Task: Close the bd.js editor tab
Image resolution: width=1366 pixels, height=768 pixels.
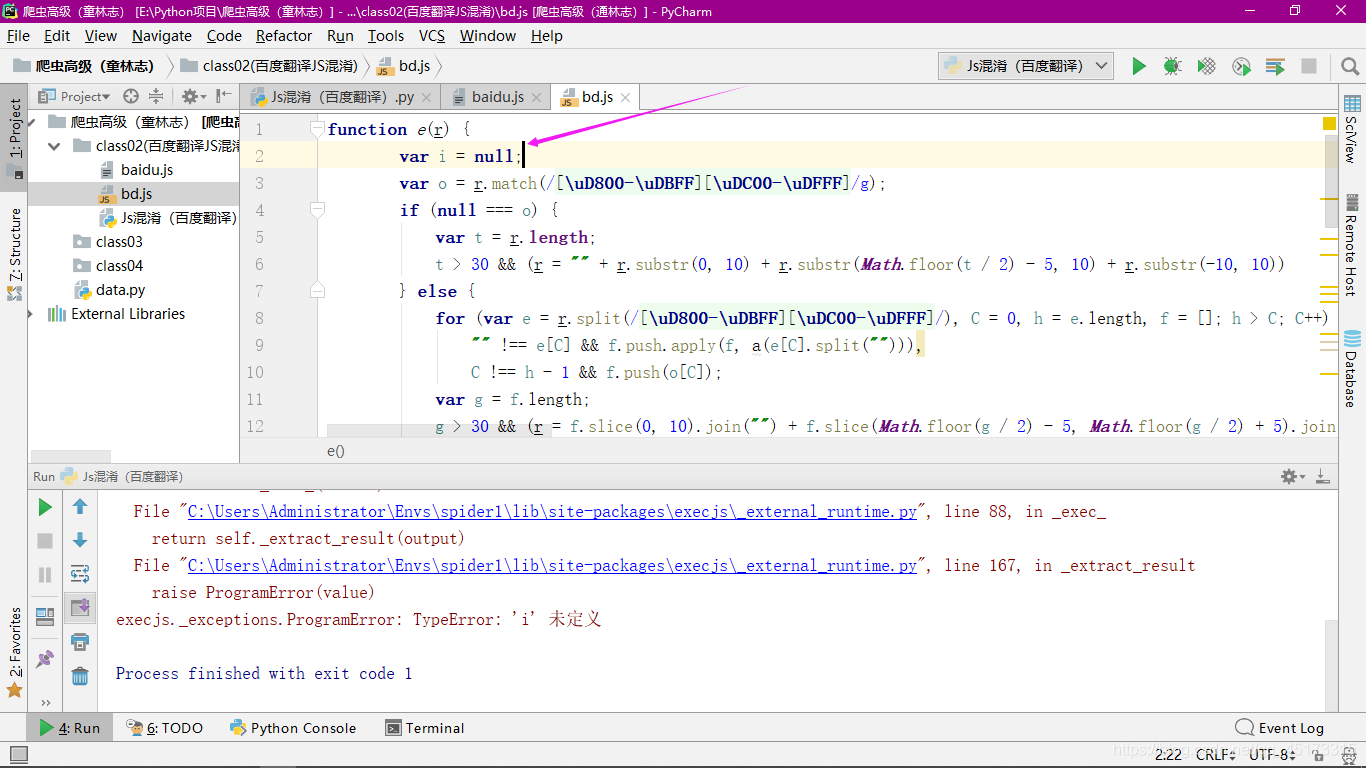Action: coord(626,97)
